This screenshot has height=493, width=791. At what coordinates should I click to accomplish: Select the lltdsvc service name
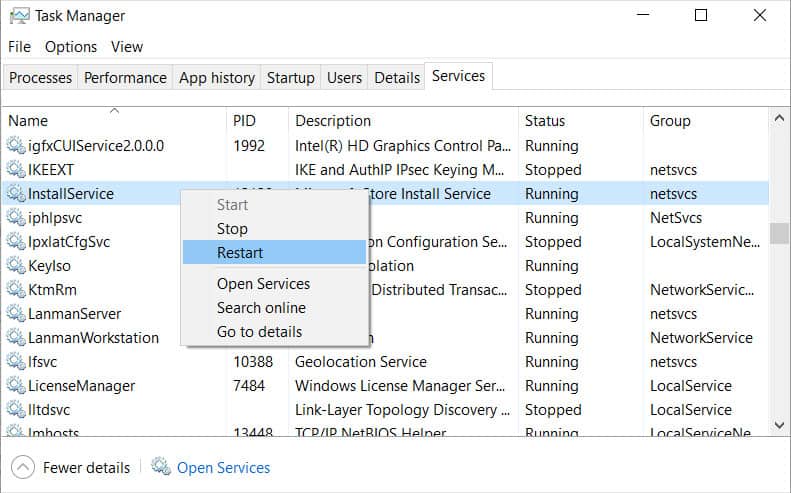pos(48,410)
